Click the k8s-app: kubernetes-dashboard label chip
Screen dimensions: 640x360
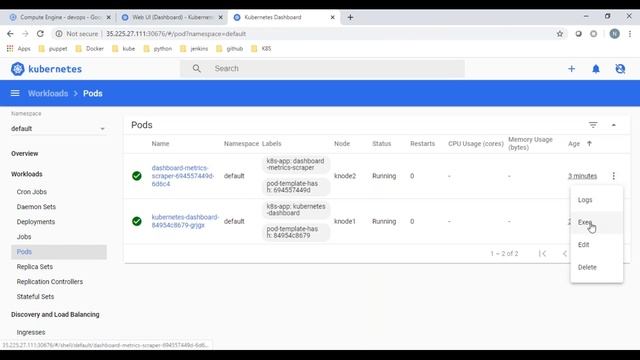click(x=296, y=209)
